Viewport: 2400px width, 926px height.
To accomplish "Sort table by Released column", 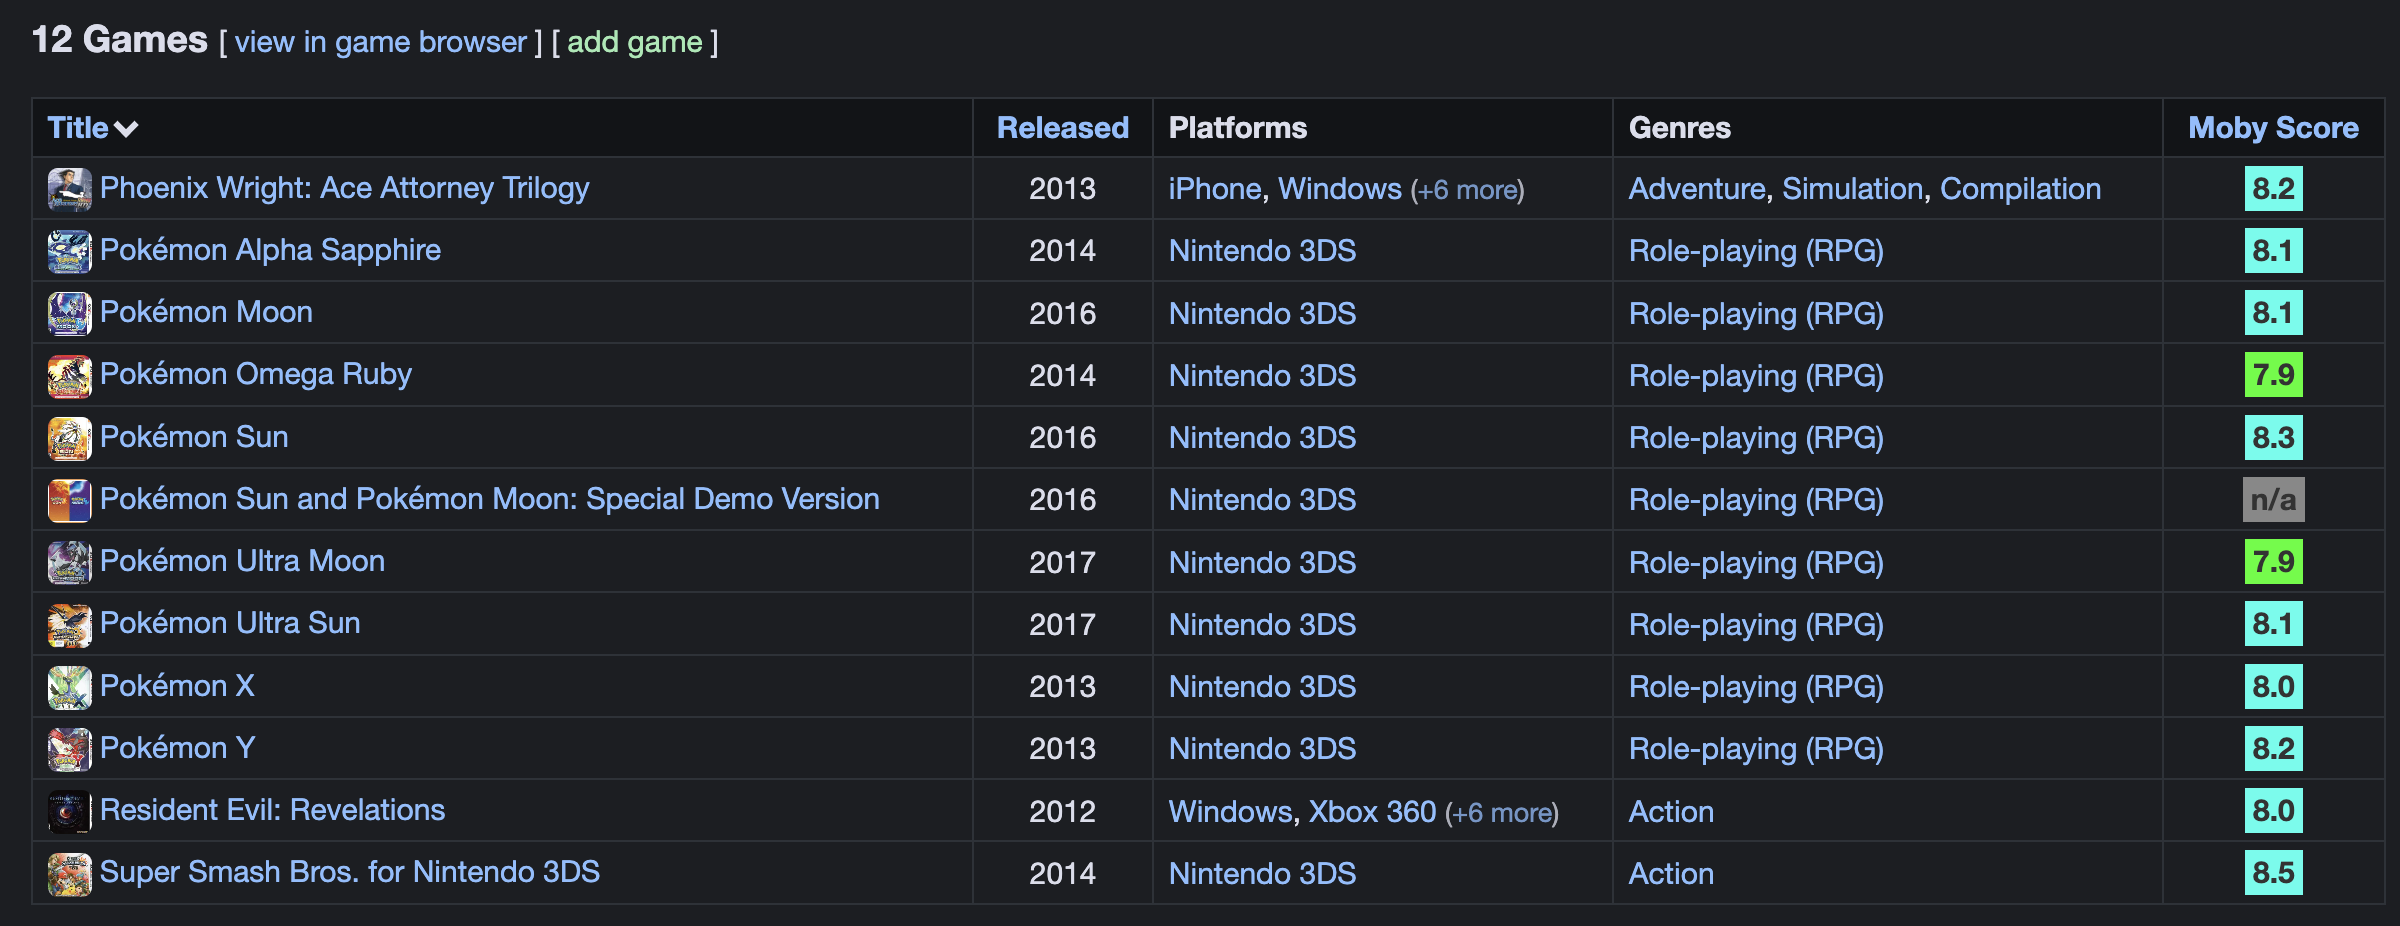I will [1063, 128].
